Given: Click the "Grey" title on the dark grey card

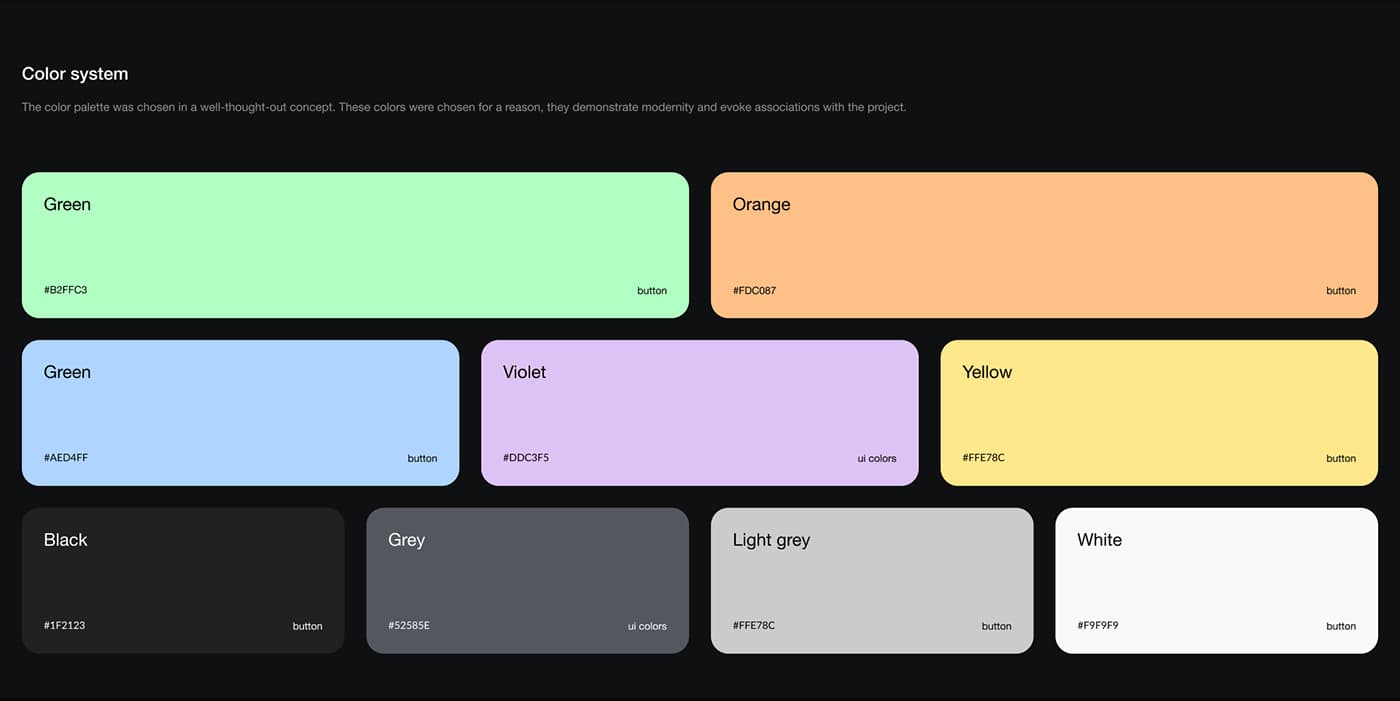Looking at the screenshot, I should pos(406,540).
